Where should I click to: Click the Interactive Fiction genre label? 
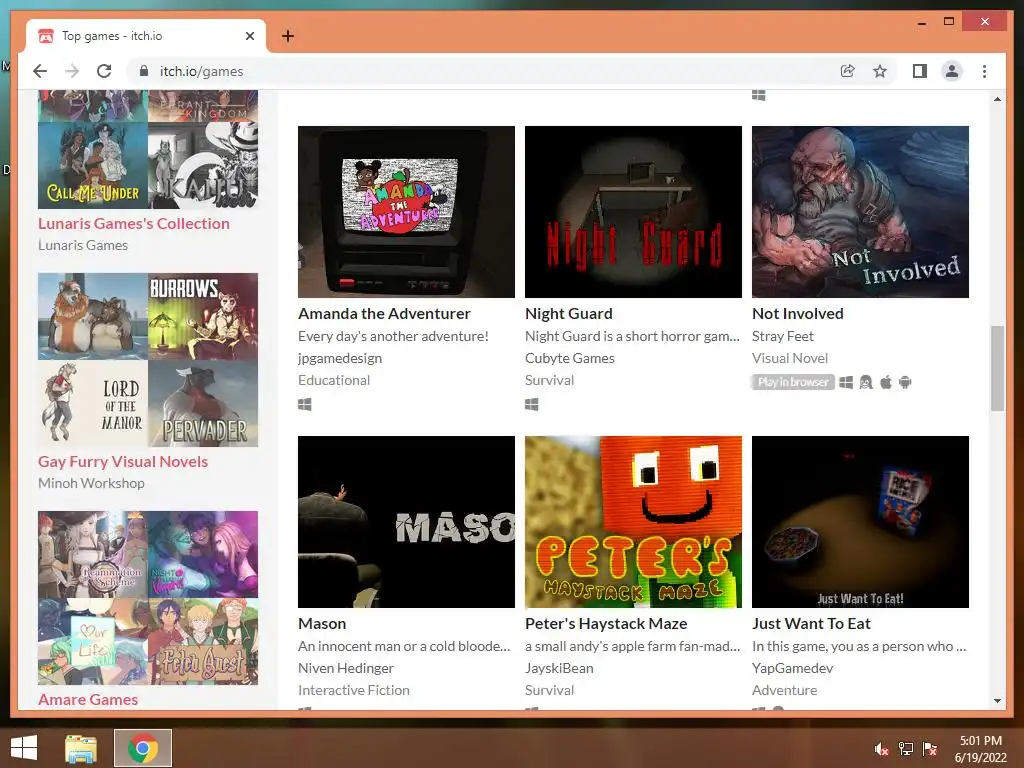coord(353,690)
